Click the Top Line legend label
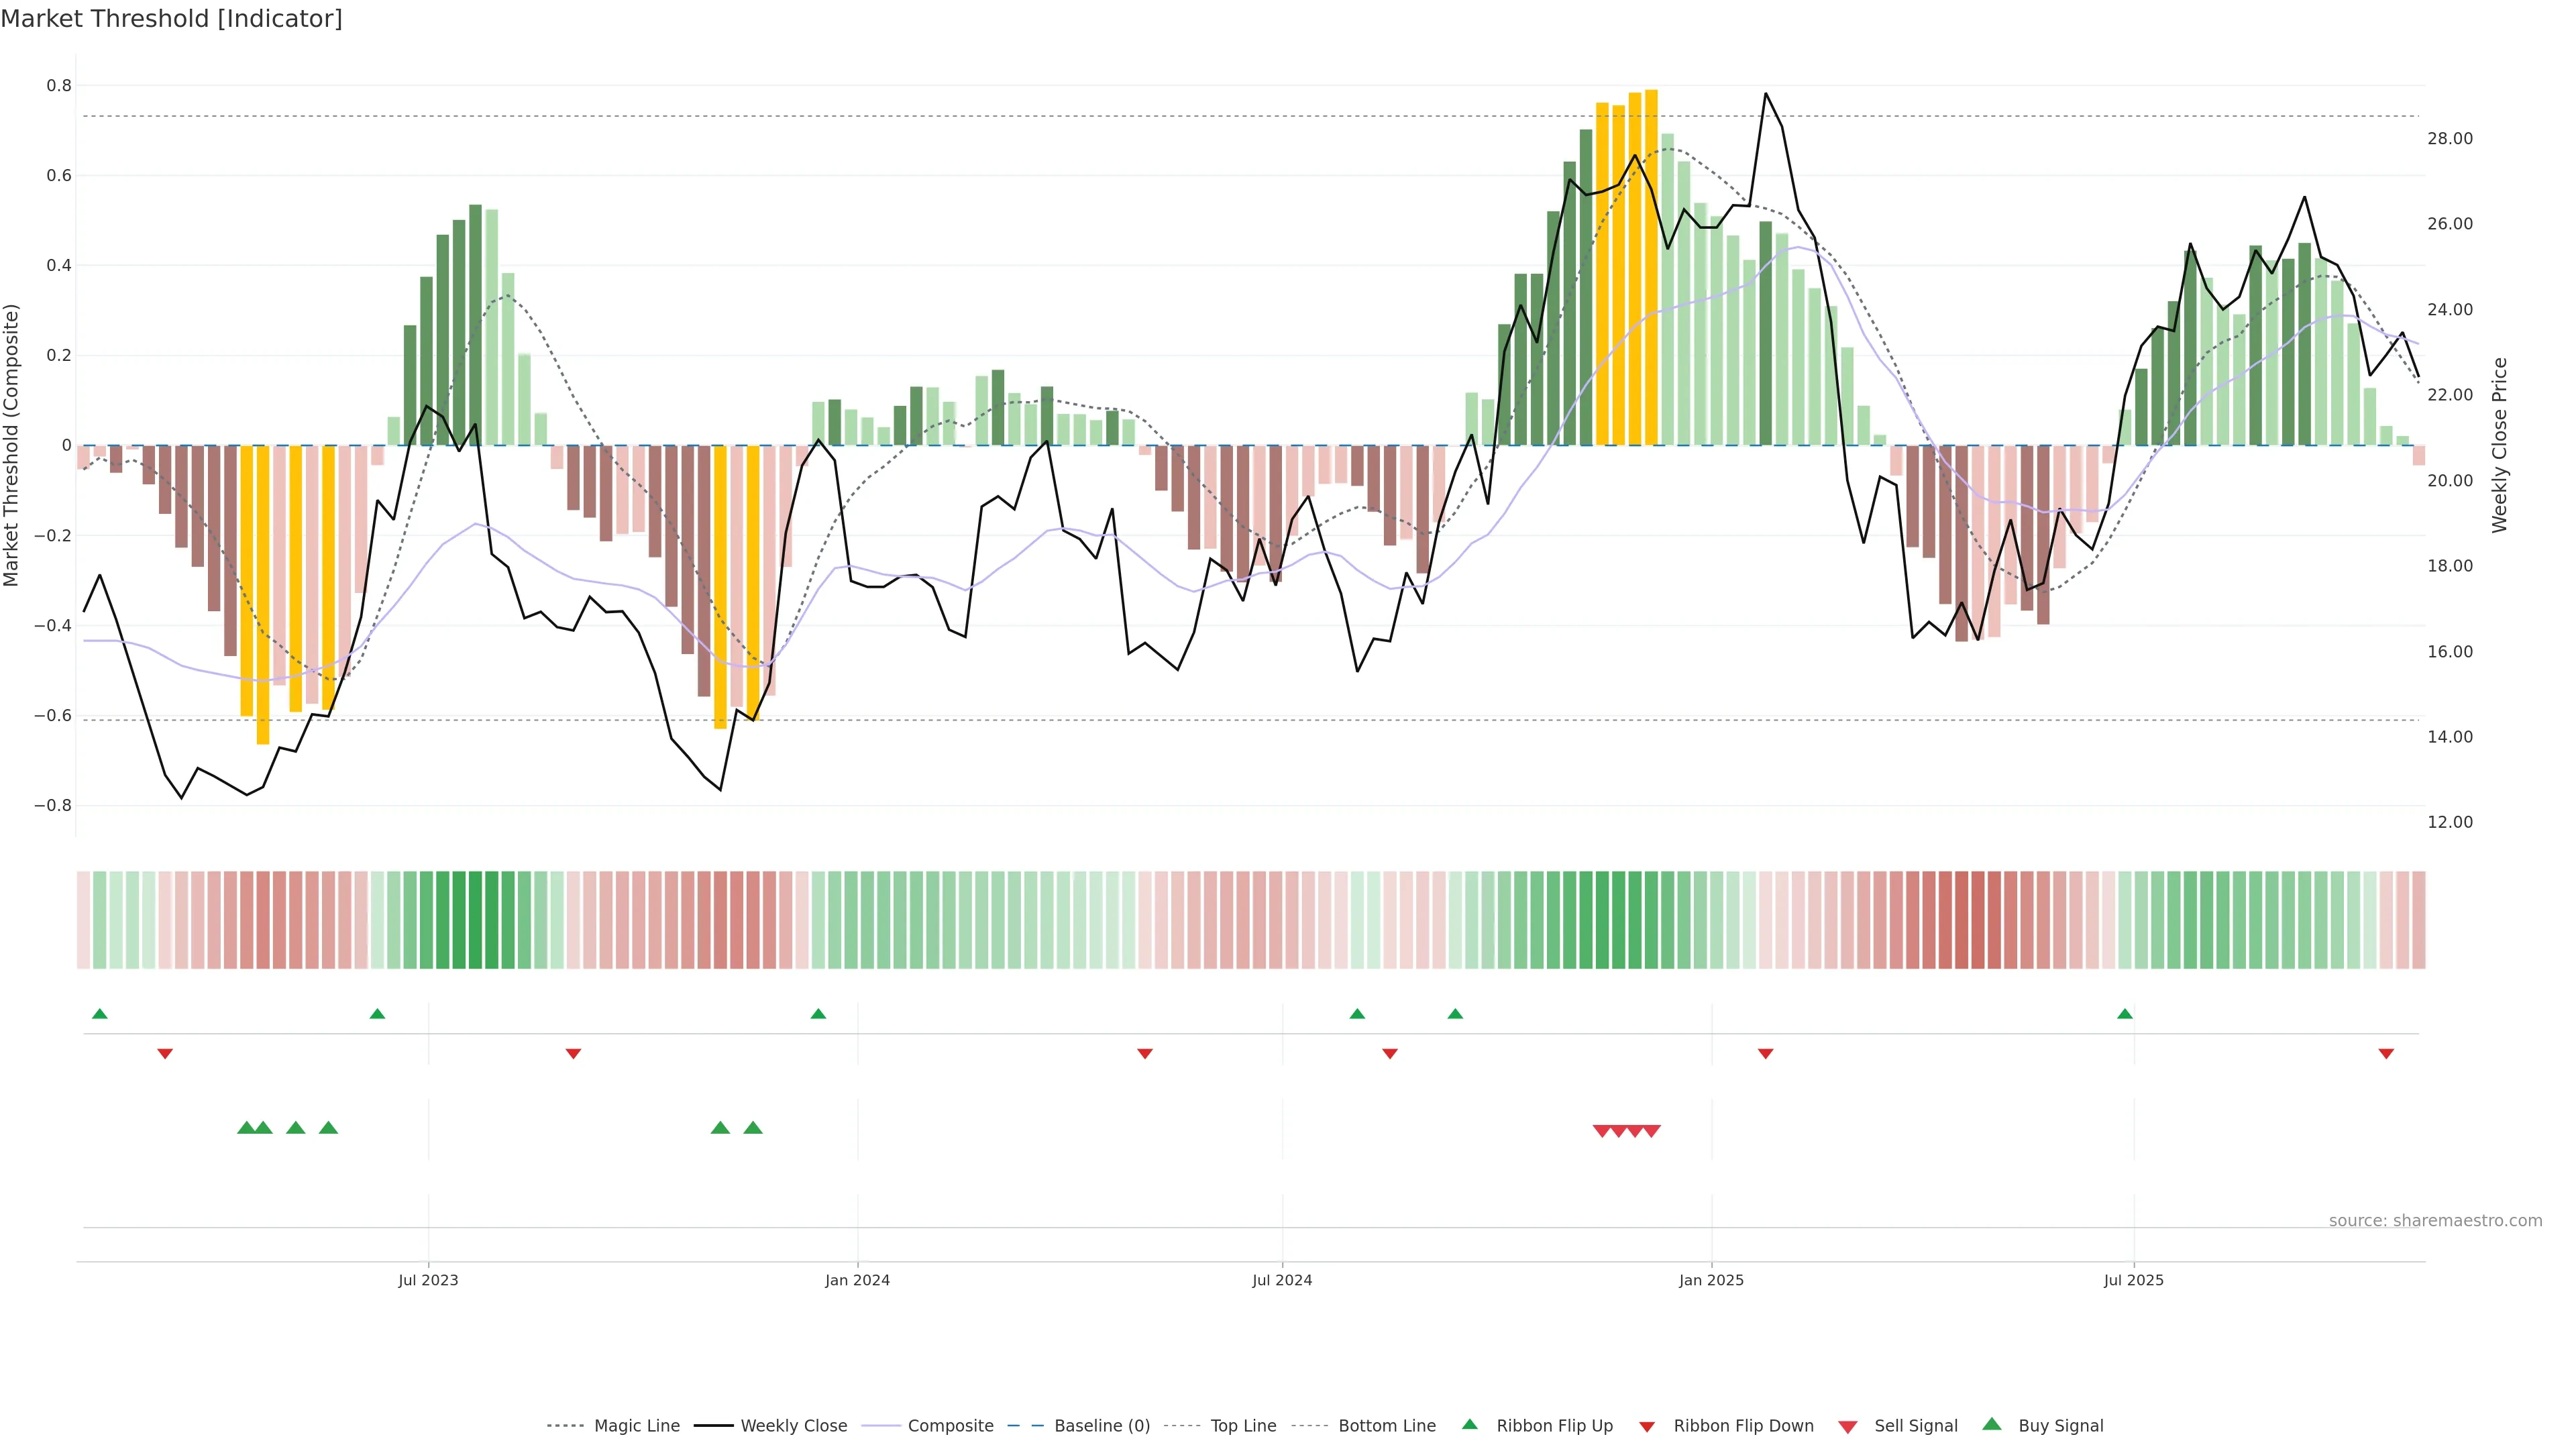 1243,1426
